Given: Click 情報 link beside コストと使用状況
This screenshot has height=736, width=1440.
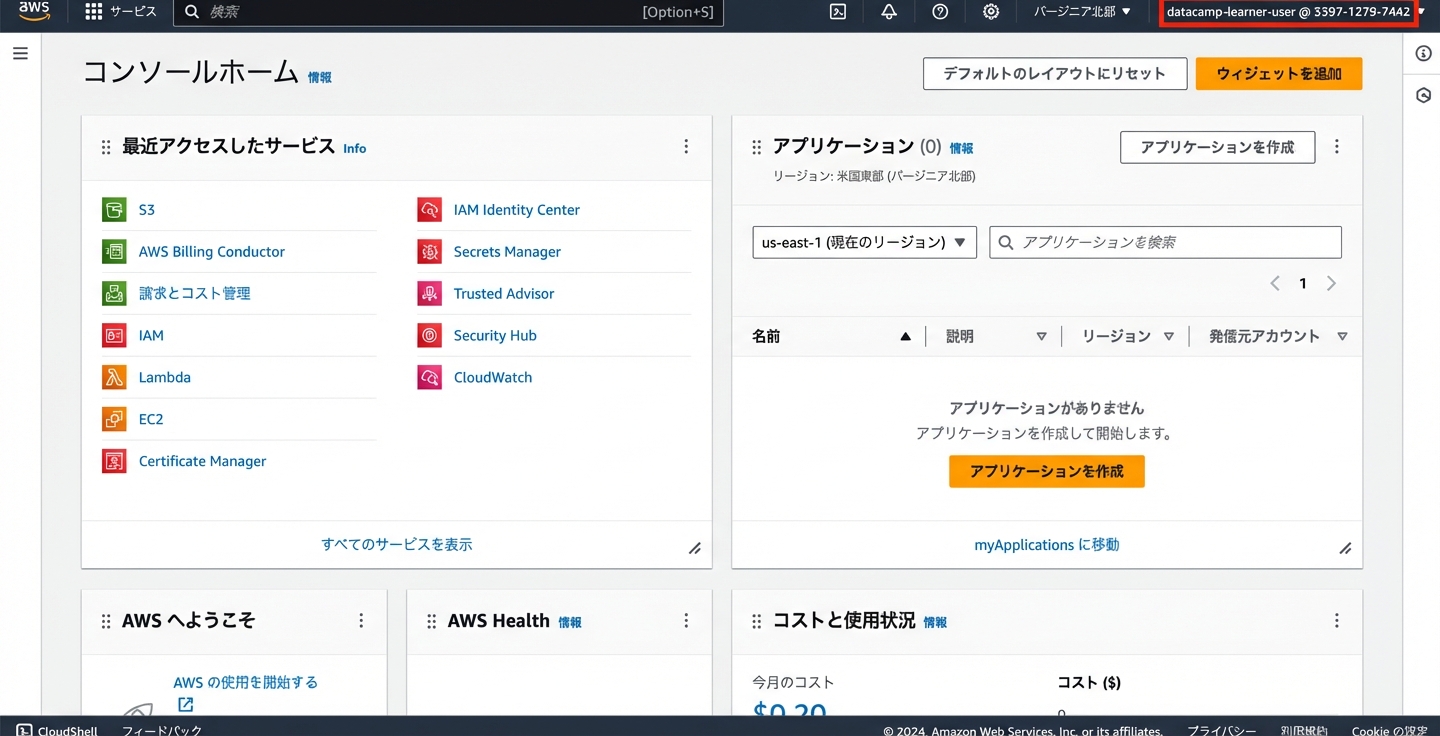Looking at the screenshot, I should click(935, 622).
